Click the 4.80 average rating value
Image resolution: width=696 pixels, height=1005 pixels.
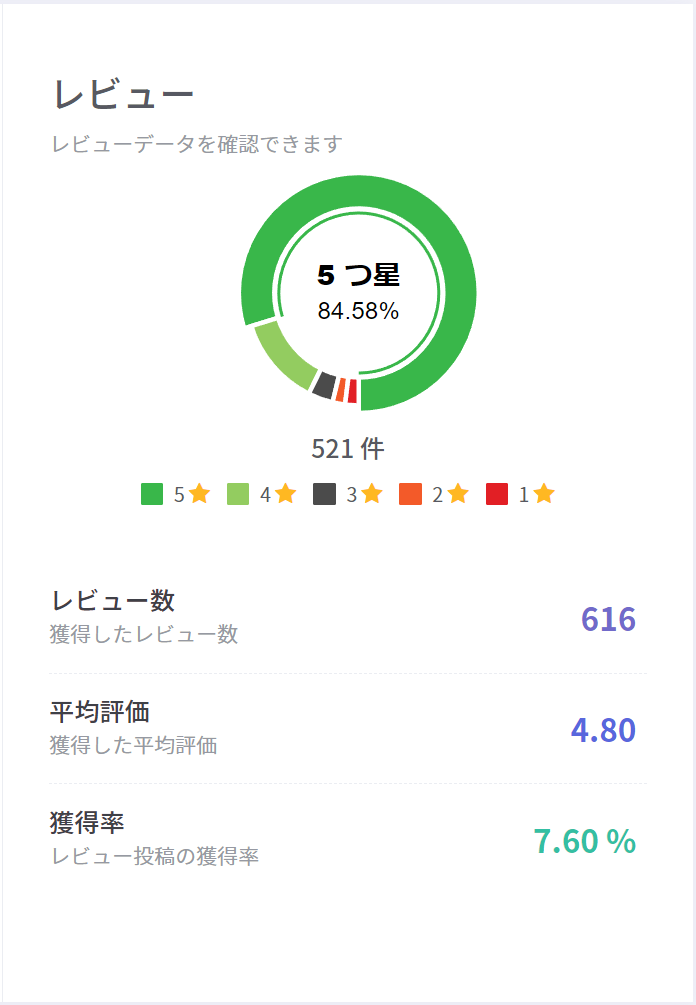pos(603,730)
